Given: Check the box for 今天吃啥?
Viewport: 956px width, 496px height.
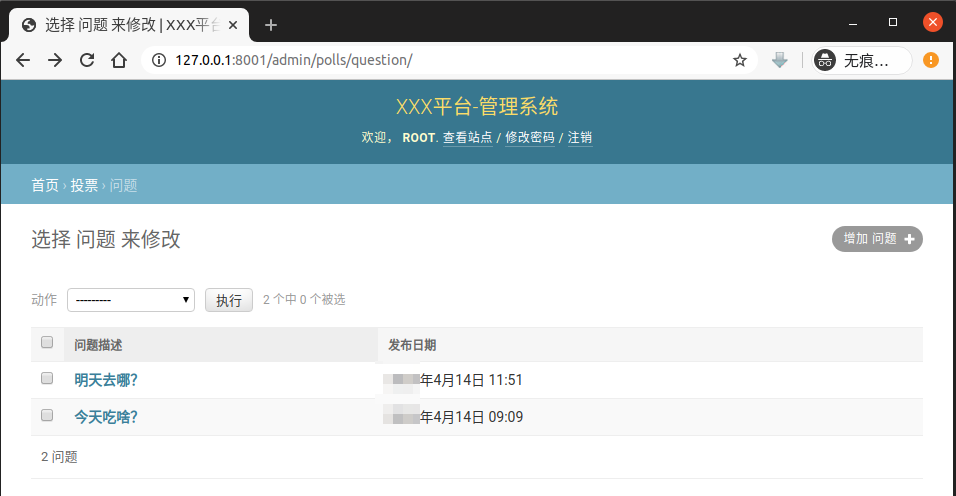Looking at the screenshot, I should click(47, 415).
